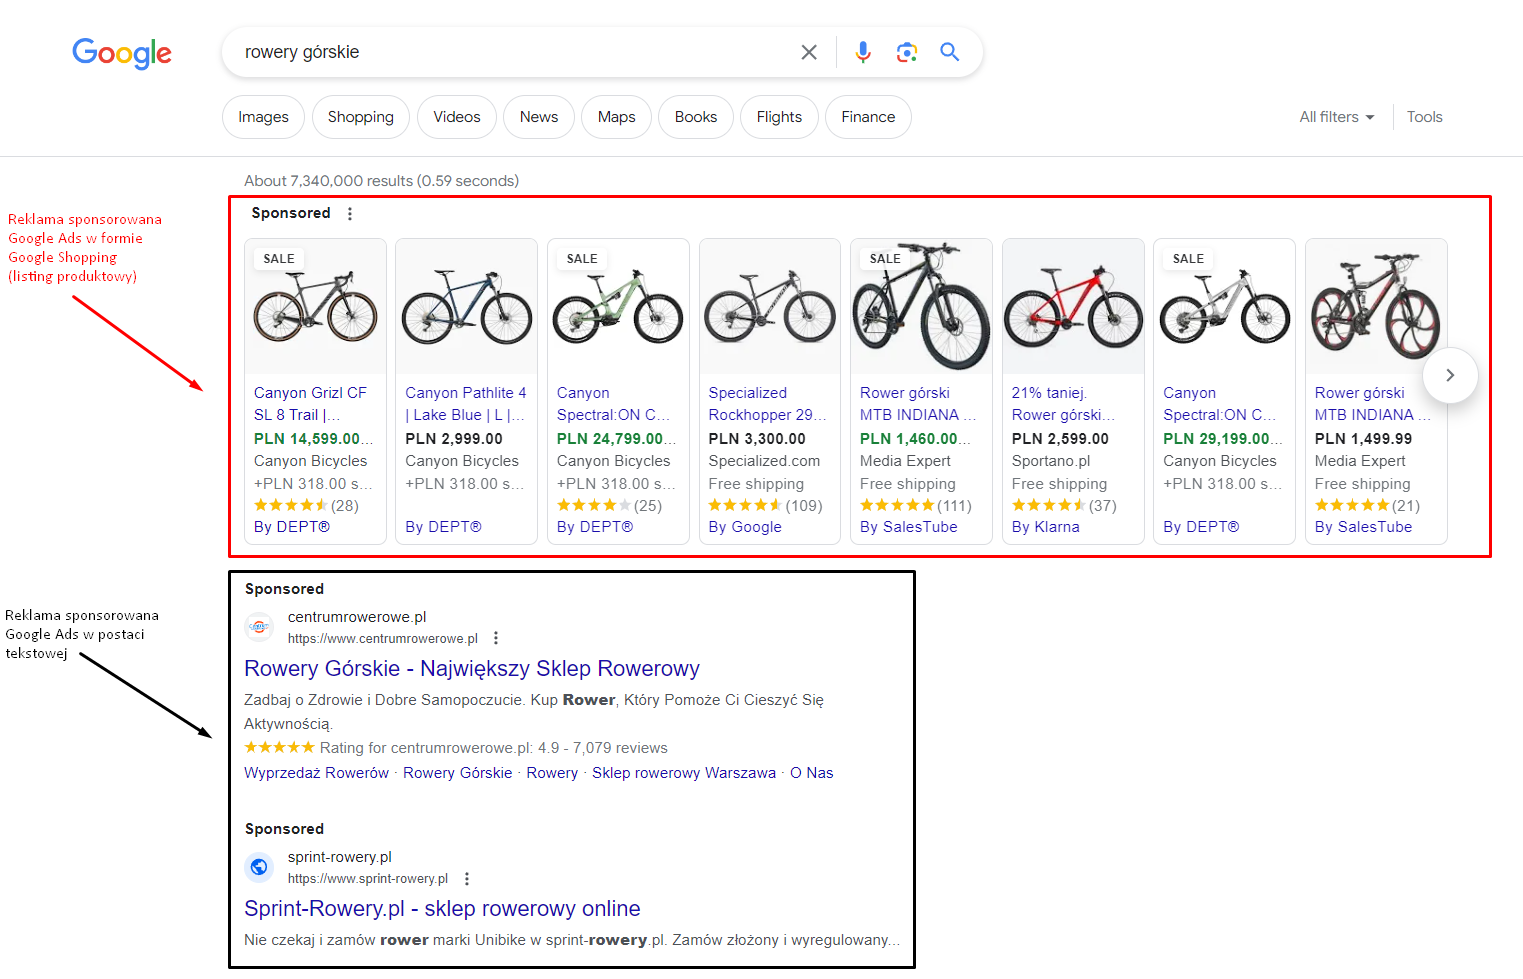Go to Google homepage via logo
Viewport: 1523px width, 979px height.
coord(122,53)
